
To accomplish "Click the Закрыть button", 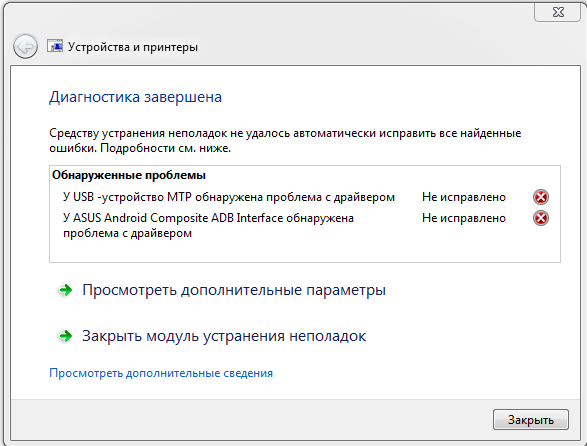I will coord(531,419).
